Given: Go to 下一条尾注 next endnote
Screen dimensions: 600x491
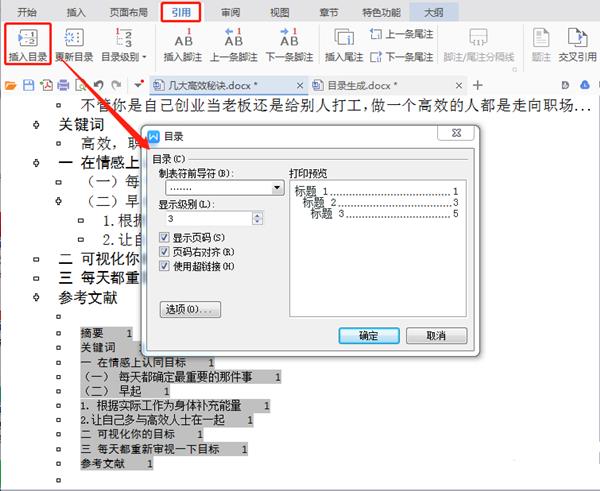Looking at the screenshot, I should coord(401,57).
